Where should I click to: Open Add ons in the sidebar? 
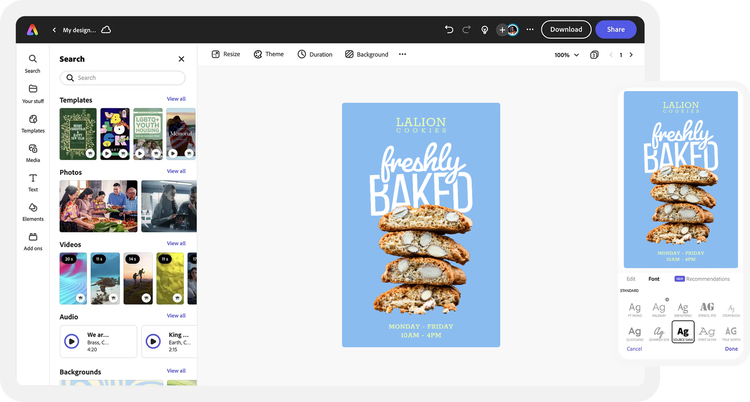[x=33, y=242]
